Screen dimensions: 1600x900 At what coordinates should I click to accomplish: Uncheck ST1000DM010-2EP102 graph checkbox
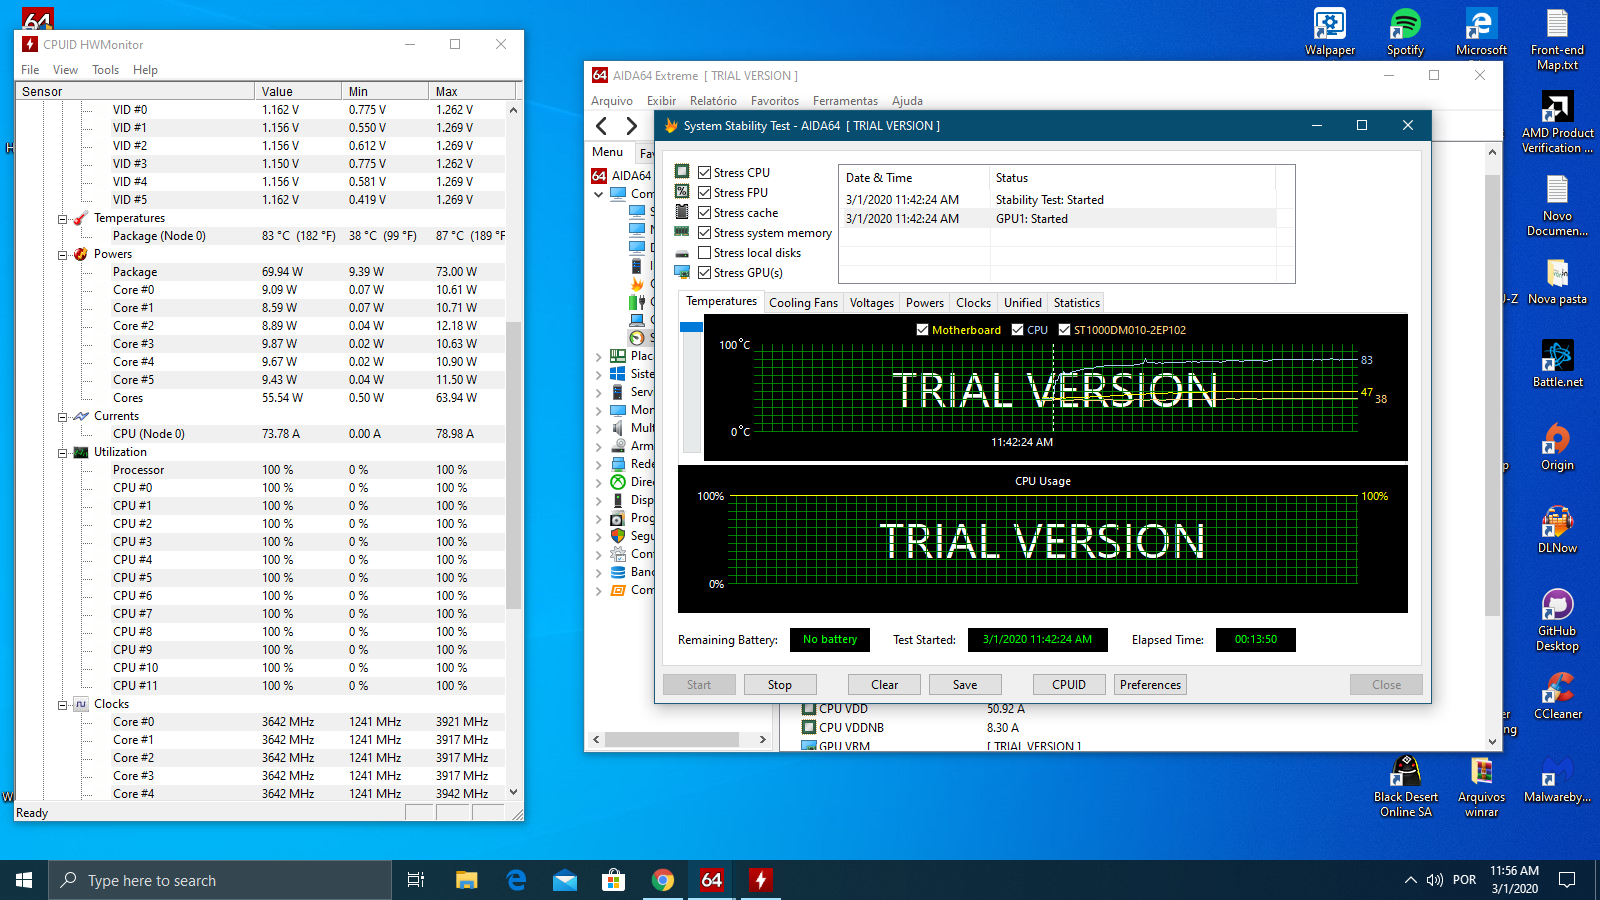(x=1064, y=330)
